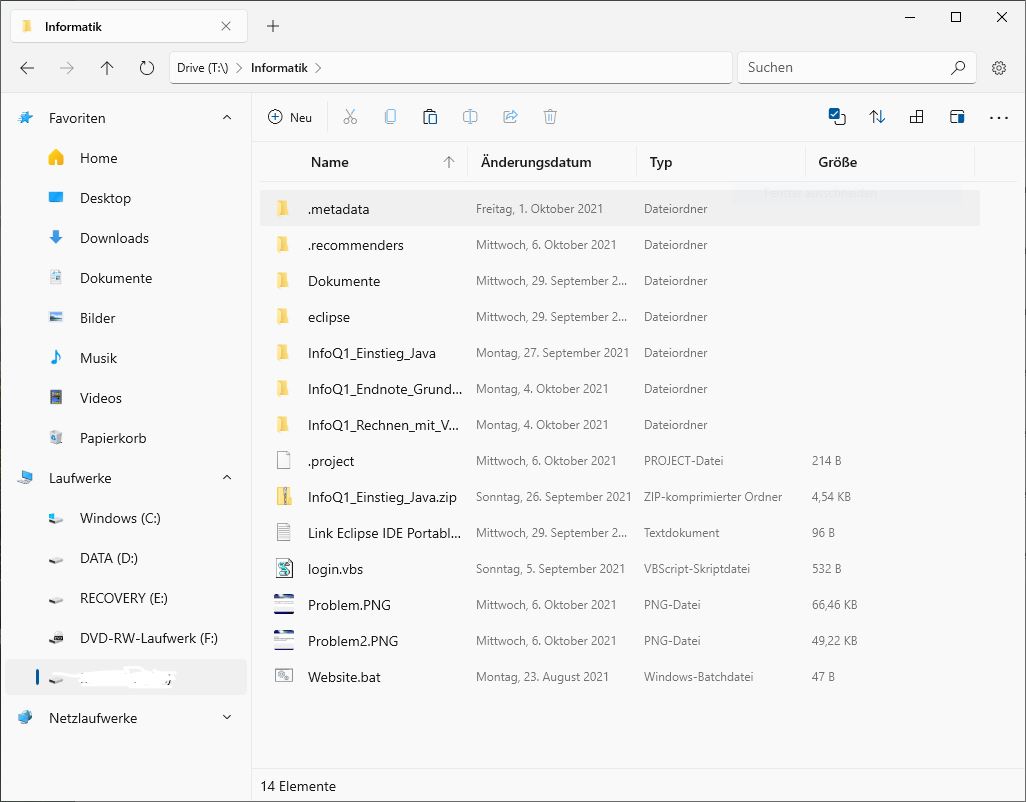Go up one folder level
Screen dimensions: 1026x802
point(107,68)
